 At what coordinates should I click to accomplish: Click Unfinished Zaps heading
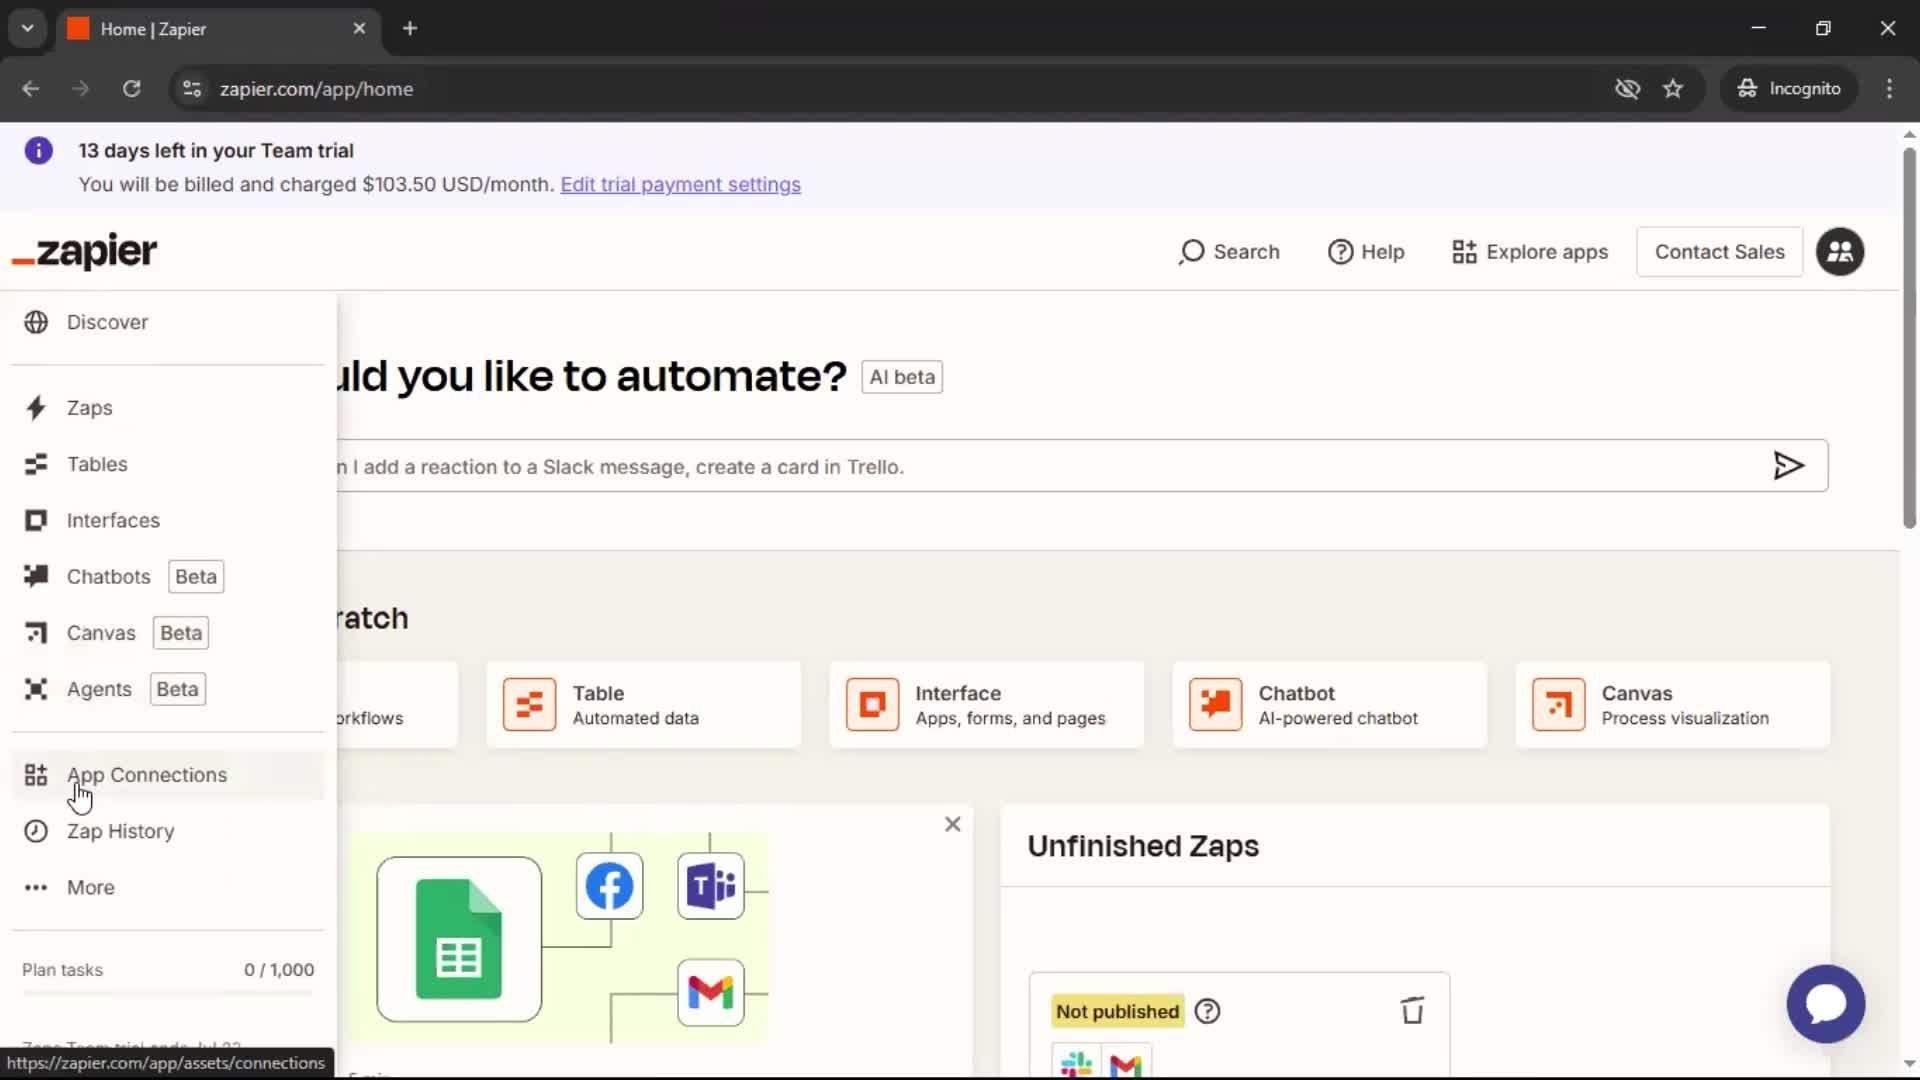coord(1143,846)
